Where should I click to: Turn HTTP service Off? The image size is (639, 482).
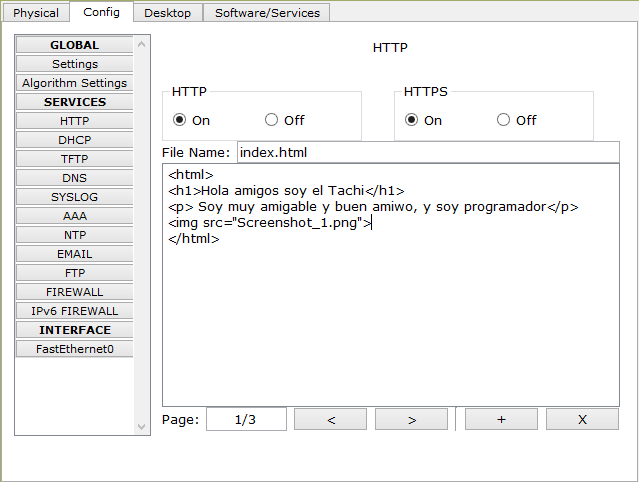coord(271,120)
